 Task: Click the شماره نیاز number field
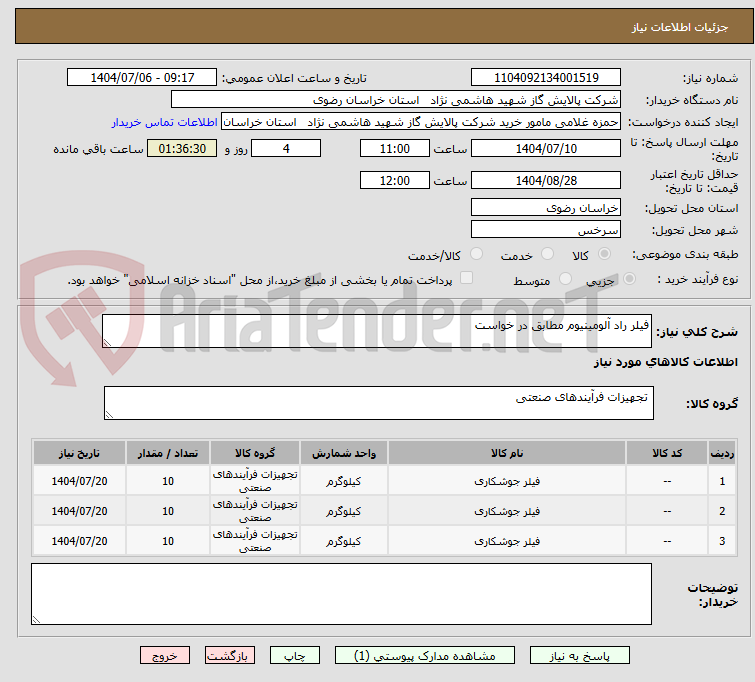(545, 78)
